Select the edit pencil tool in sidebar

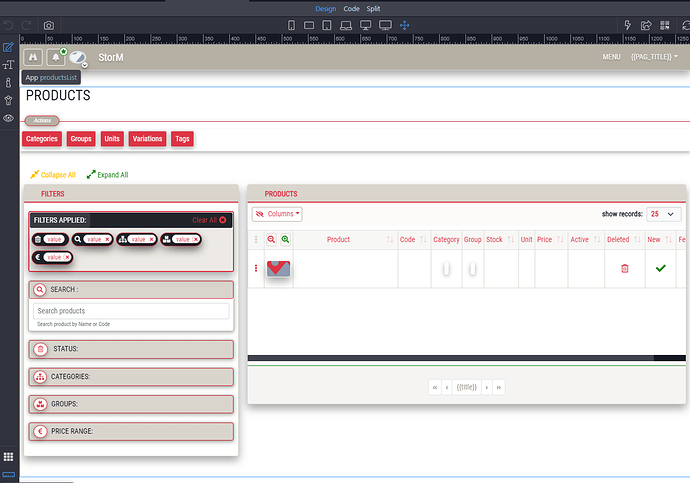pyautogui.click(x=8, y=47)
